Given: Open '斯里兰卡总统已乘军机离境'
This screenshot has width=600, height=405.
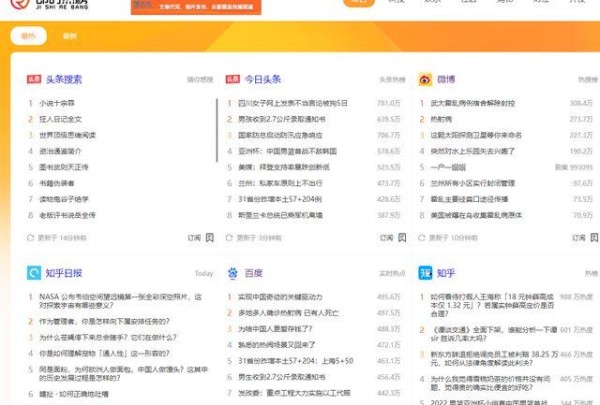Looking at the screenshot, I should (280, 215).
